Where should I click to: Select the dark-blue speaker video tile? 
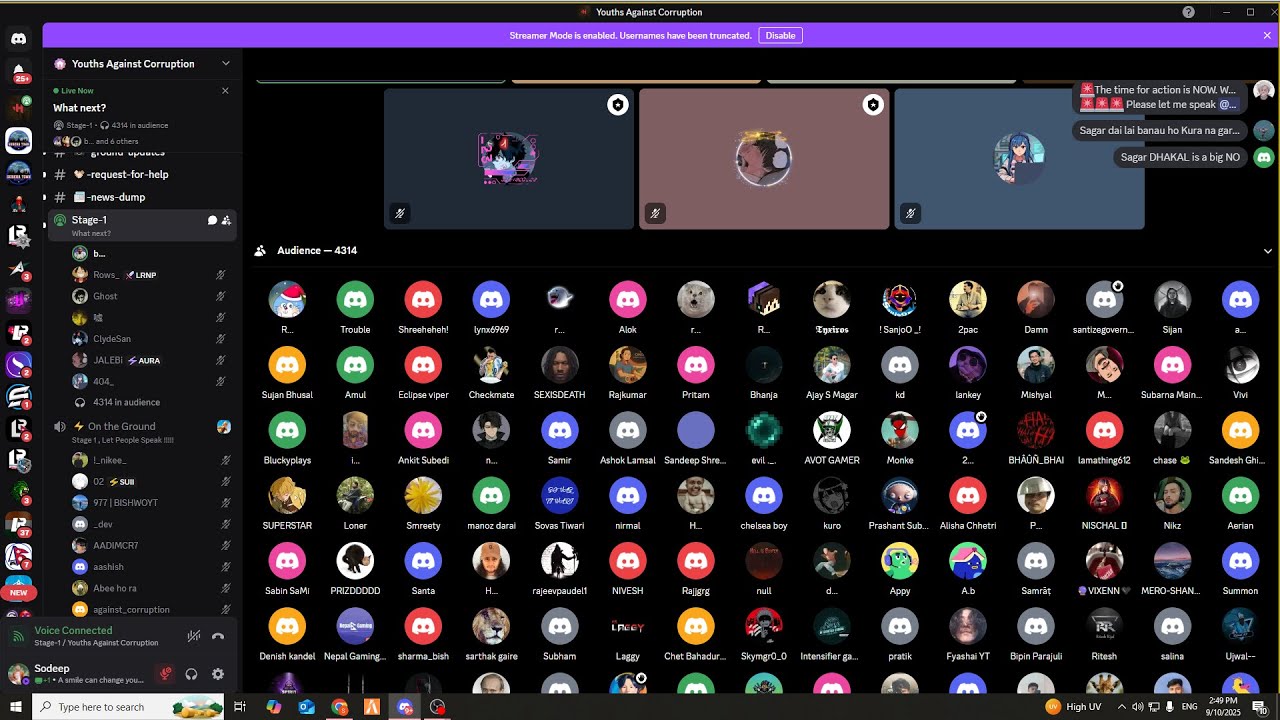(509, 159)
